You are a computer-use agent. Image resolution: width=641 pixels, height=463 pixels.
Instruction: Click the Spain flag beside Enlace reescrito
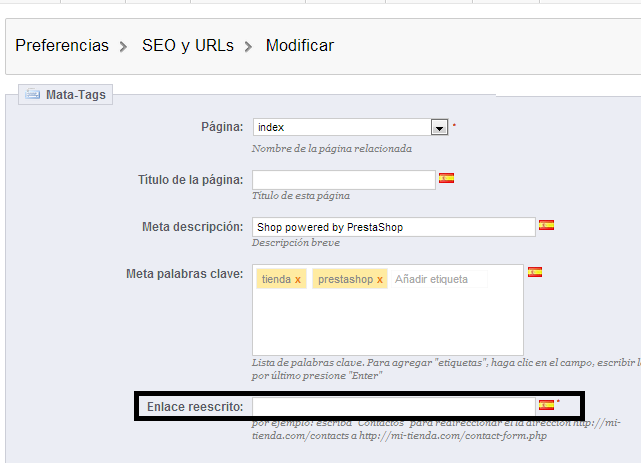(x=546, y=405)
